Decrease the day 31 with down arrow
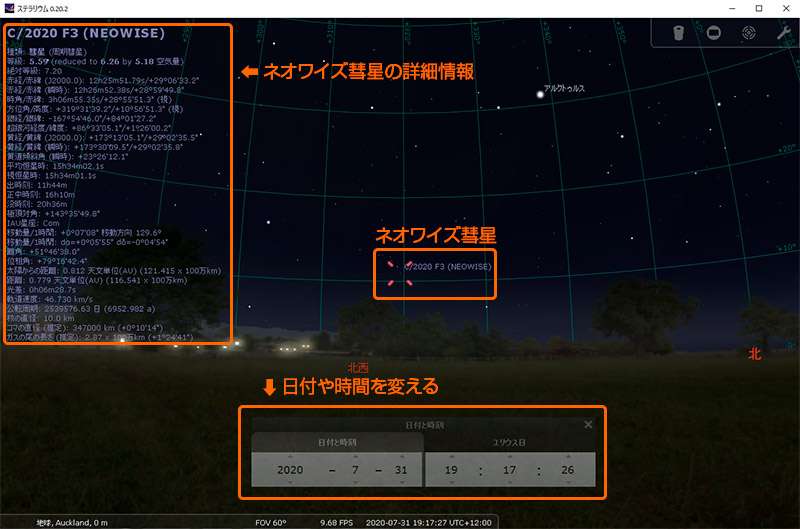 point(402,482)
